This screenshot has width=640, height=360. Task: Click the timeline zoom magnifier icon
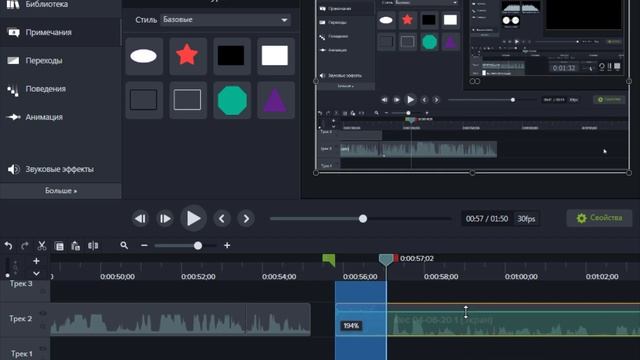pos(124,245)
